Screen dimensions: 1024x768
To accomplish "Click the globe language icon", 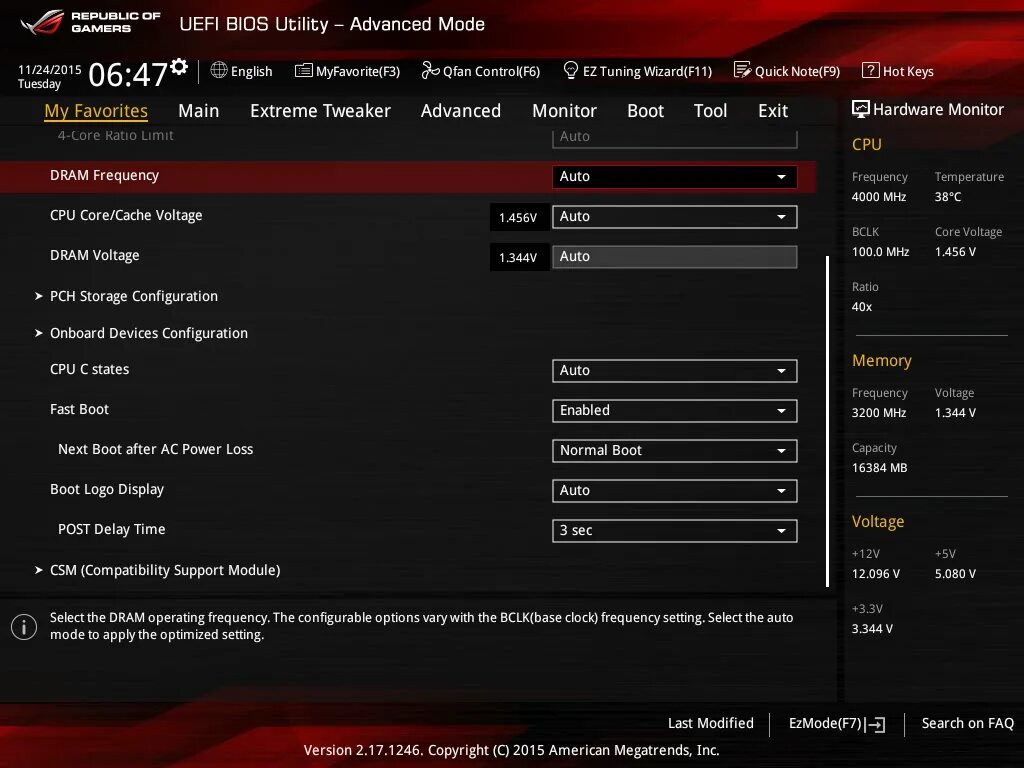I will tap(219, 70).
